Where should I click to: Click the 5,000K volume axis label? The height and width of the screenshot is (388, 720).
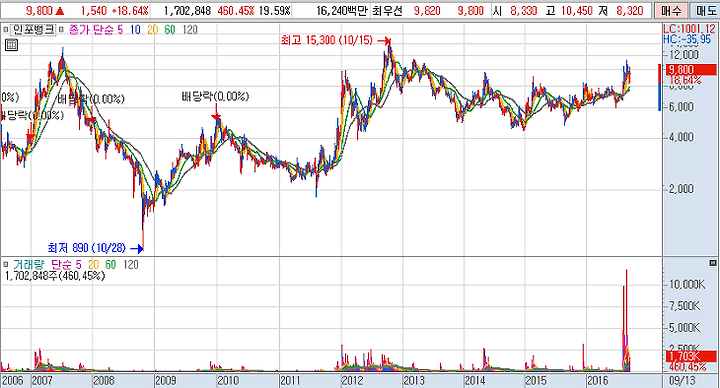pyautogui.click(x=684, y=328)
